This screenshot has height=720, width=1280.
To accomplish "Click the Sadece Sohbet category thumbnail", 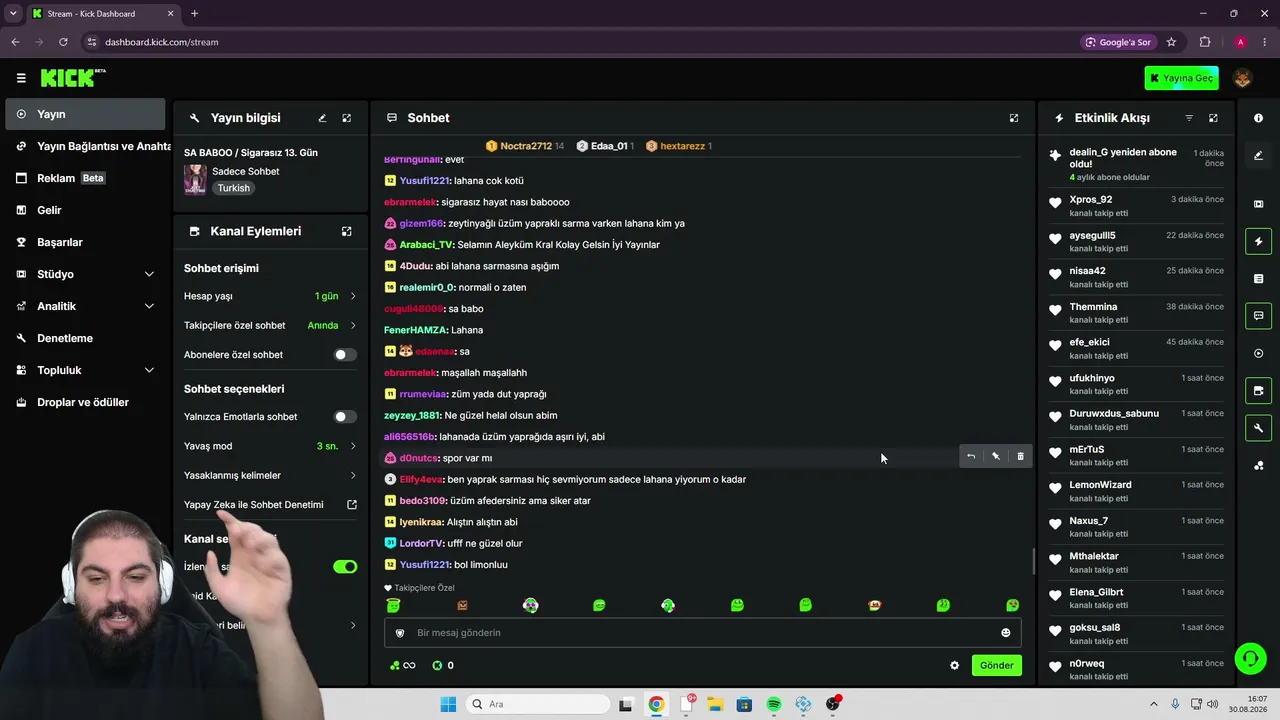I will pos(195,179).
